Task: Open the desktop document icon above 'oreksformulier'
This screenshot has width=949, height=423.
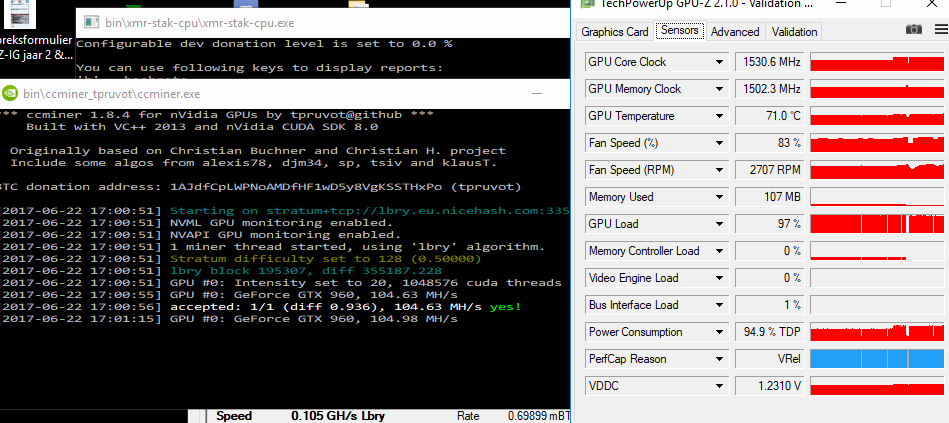Action: pos(19,15)
